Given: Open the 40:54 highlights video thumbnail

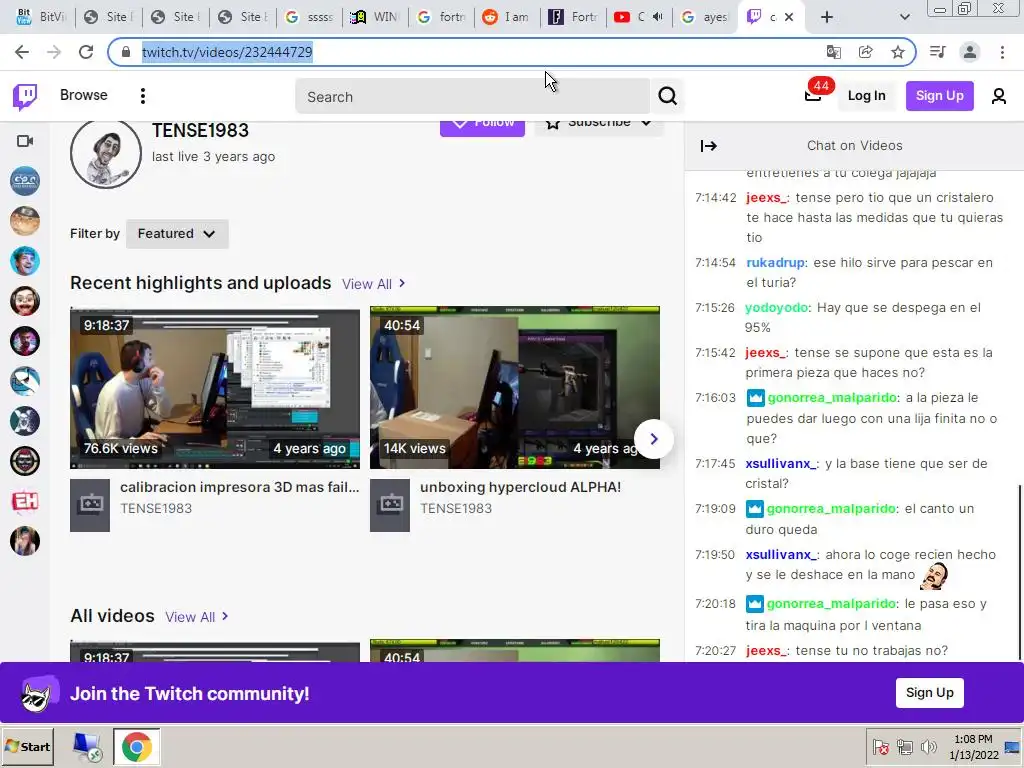Looking at the screenshot, I should [x=515, y=389].
